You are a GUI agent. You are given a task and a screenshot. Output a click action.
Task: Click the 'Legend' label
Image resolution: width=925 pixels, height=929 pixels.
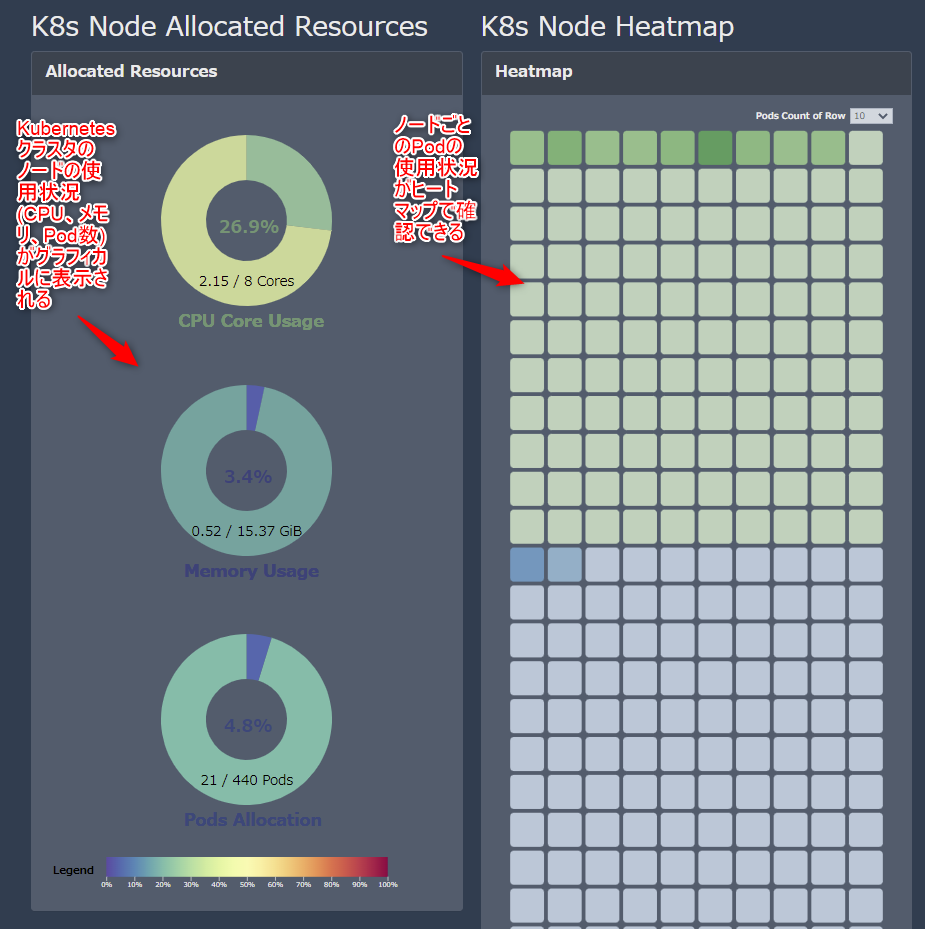[x=73, y=870]
